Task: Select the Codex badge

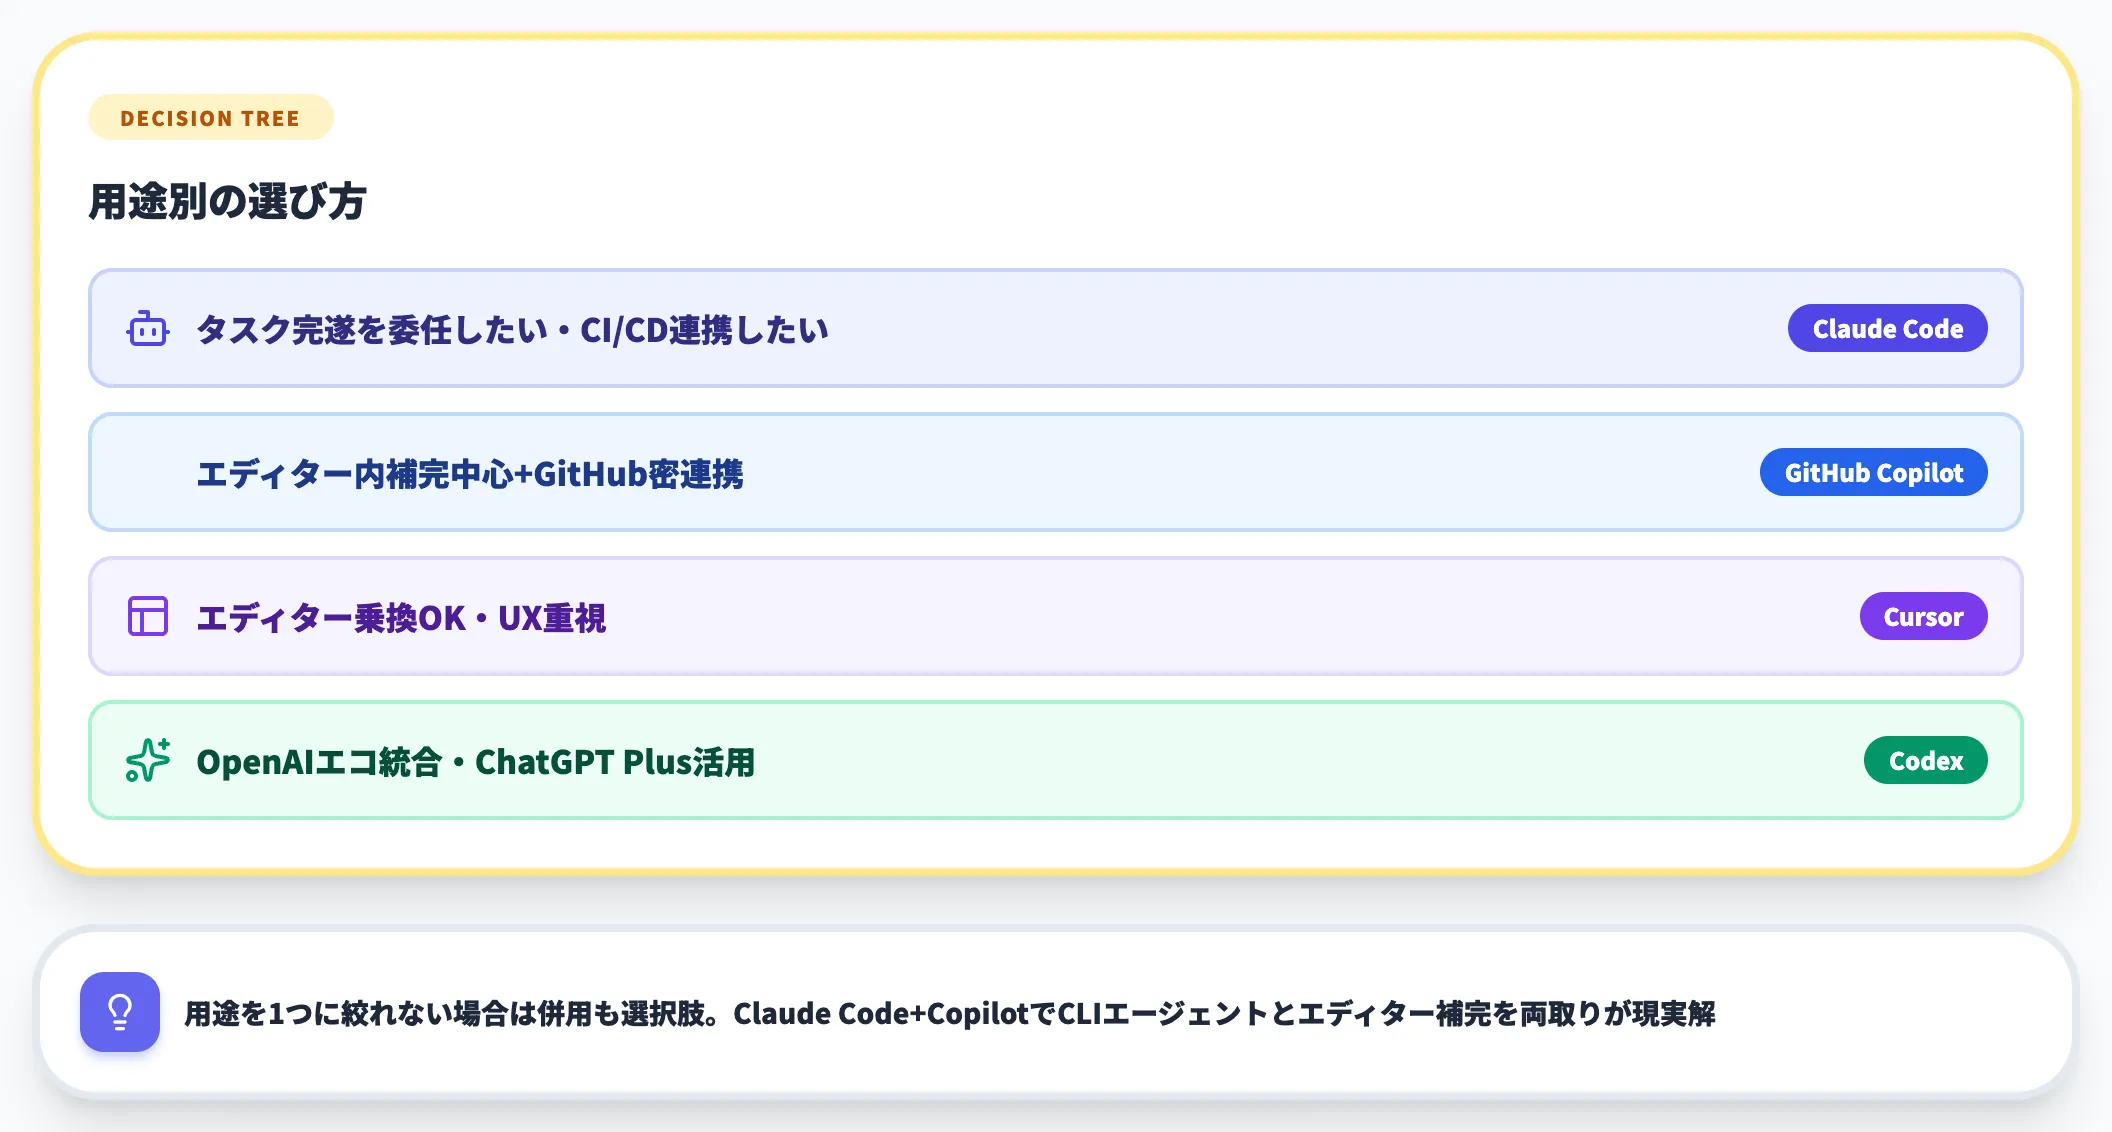Action: pos(1925,760)
